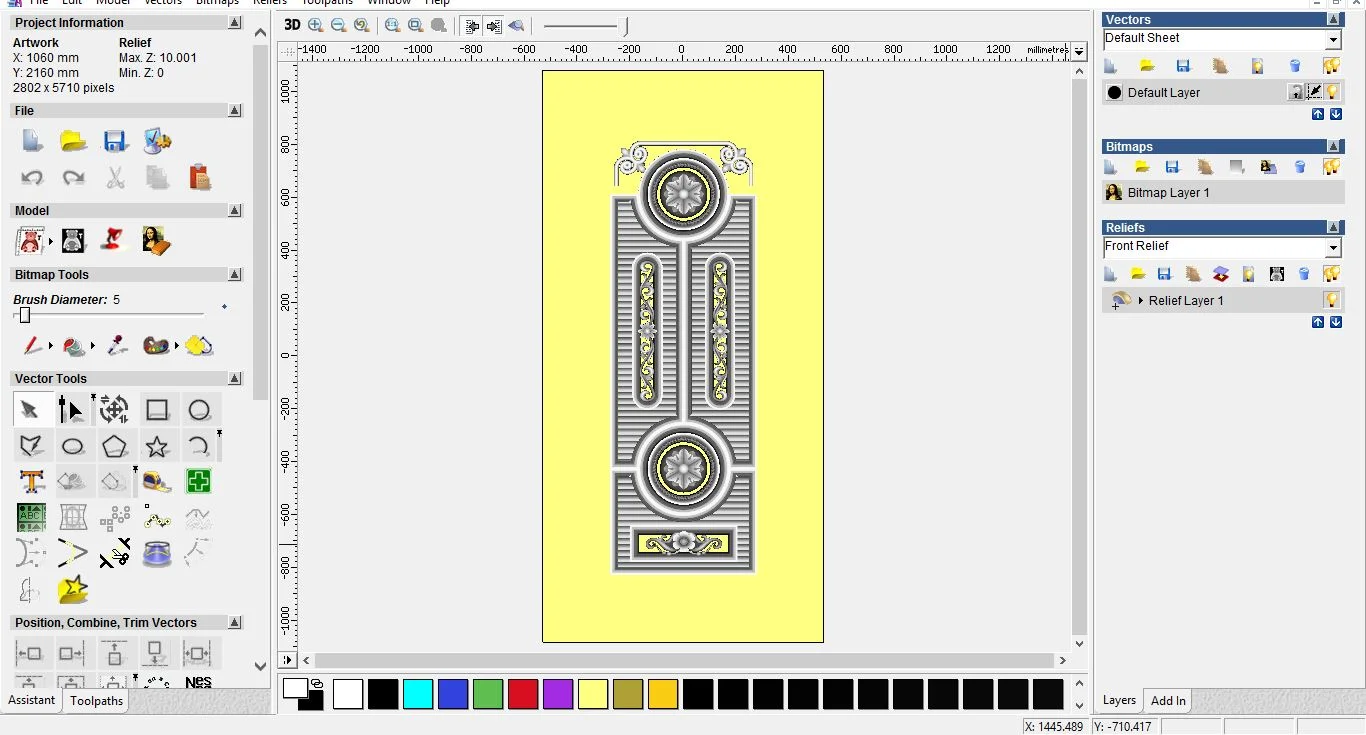Select the Create Rectangle vector tool
The image size is (1366, 735).
point(157,410)
